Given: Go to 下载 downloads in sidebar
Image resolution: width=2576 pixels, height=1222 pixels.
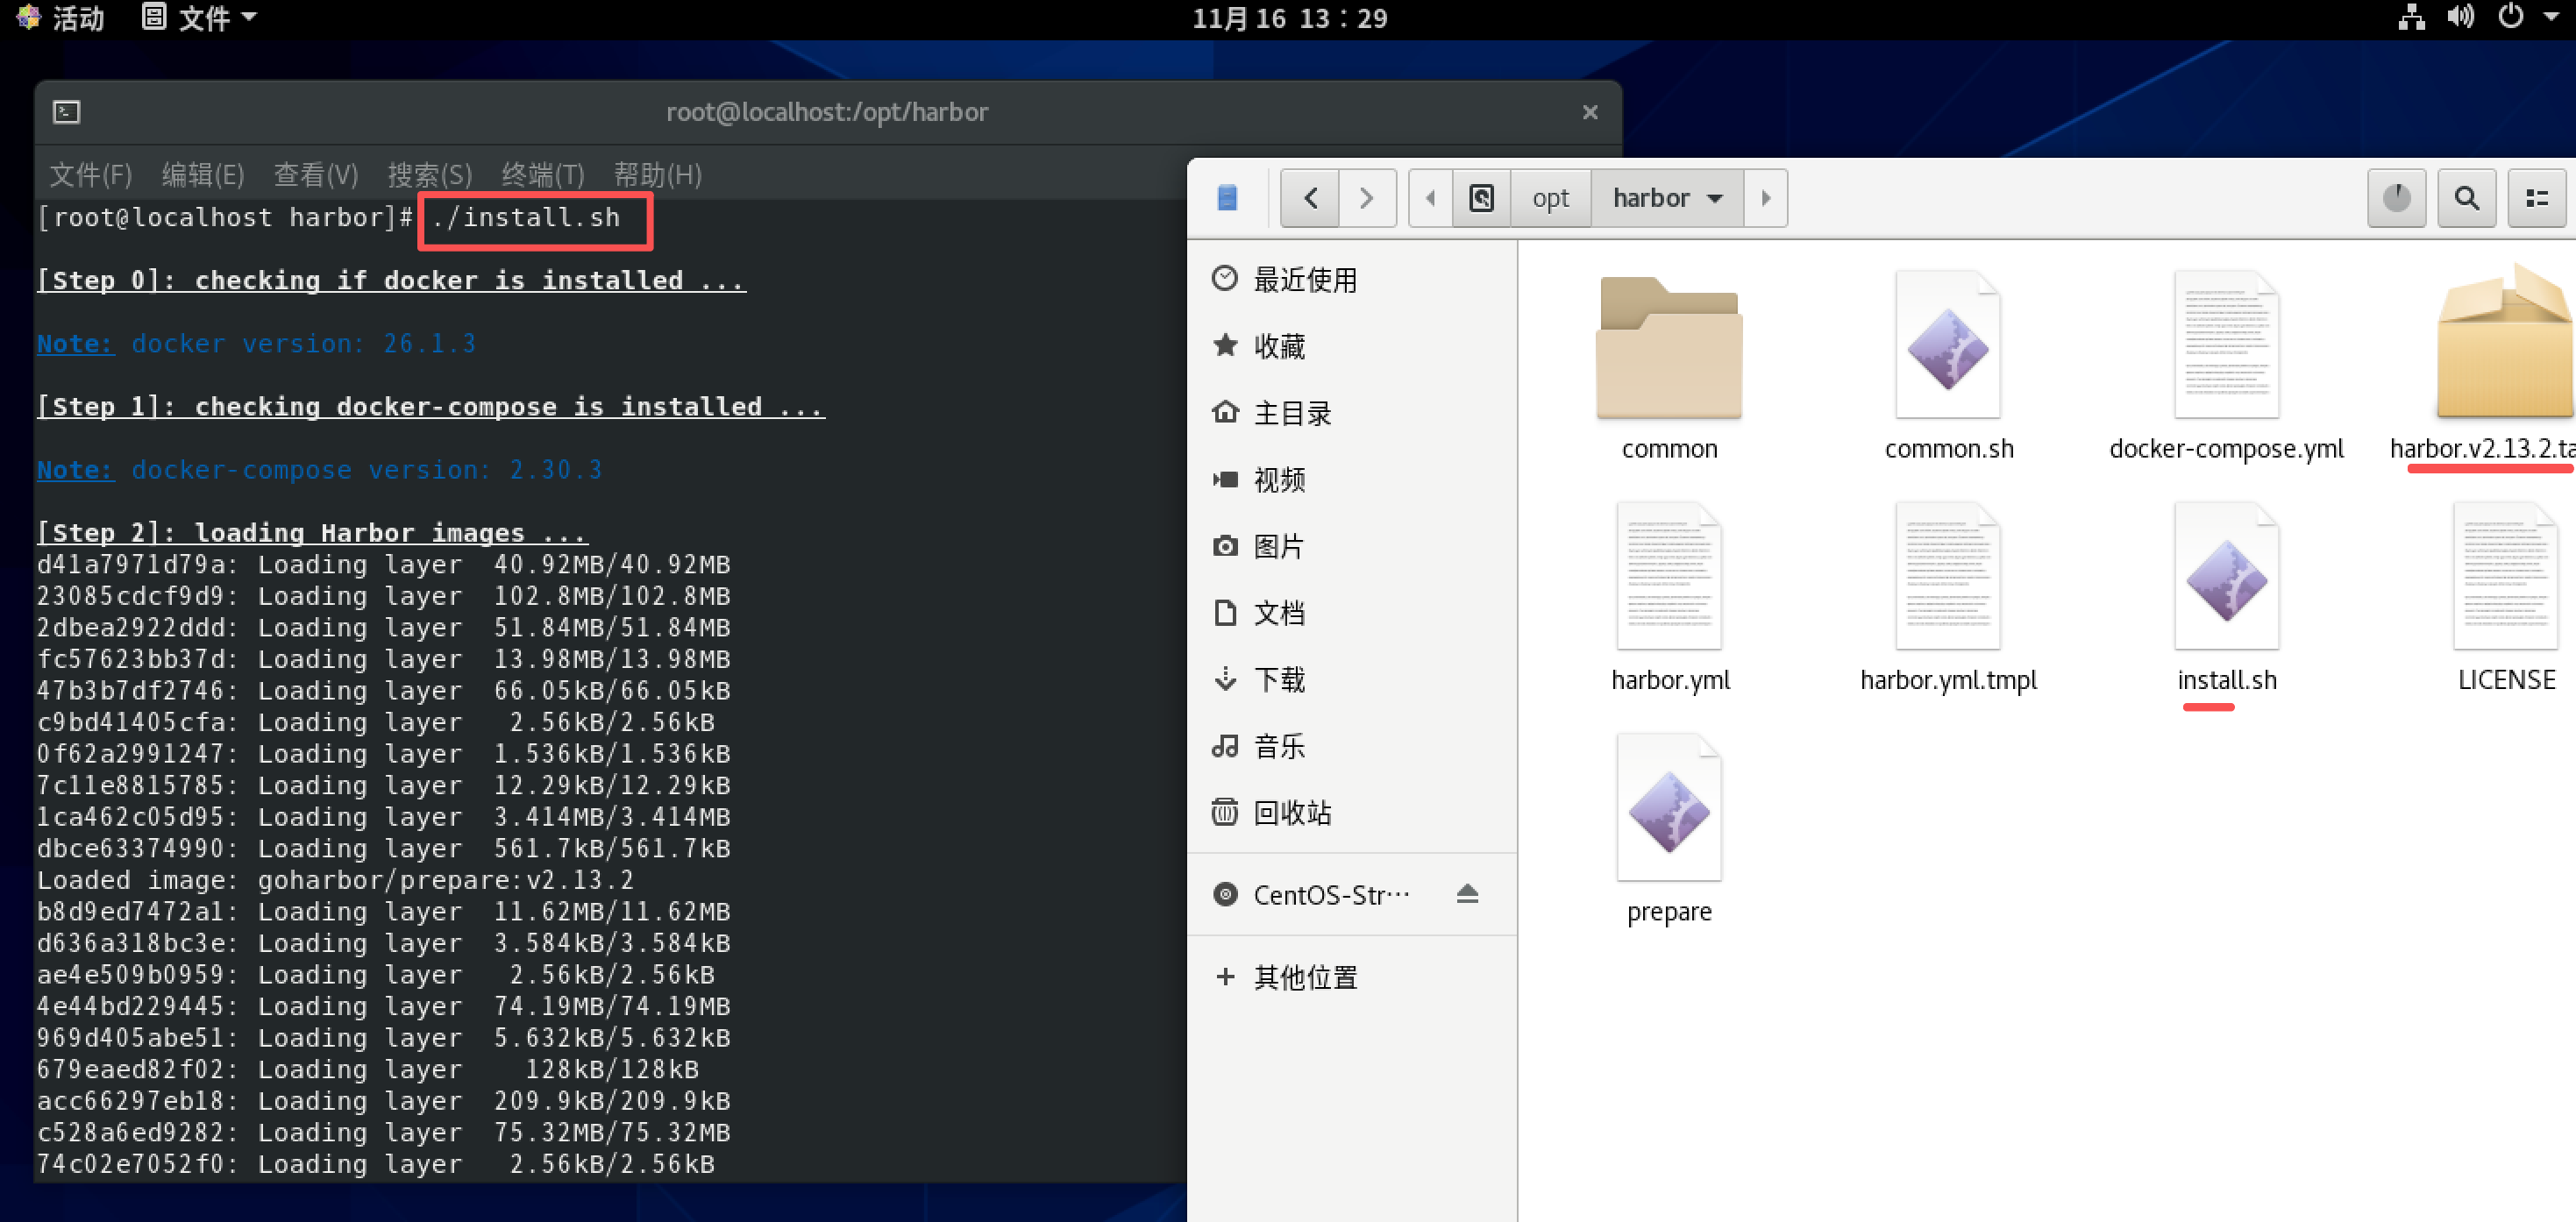Looking at the screenshot, I should tap(1278, 680).
